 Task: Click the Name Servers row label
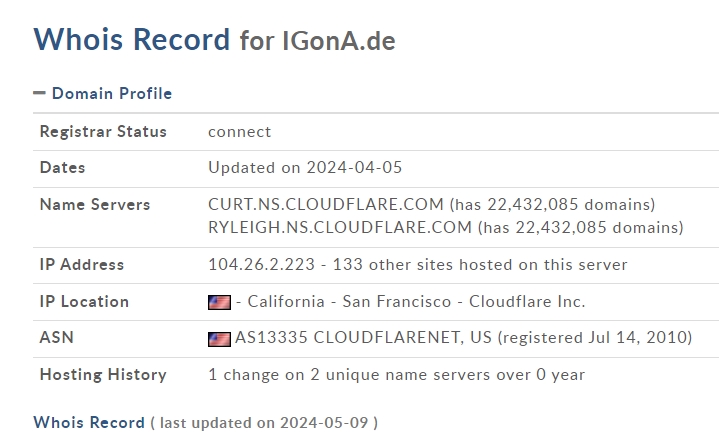tap(94, 204)
